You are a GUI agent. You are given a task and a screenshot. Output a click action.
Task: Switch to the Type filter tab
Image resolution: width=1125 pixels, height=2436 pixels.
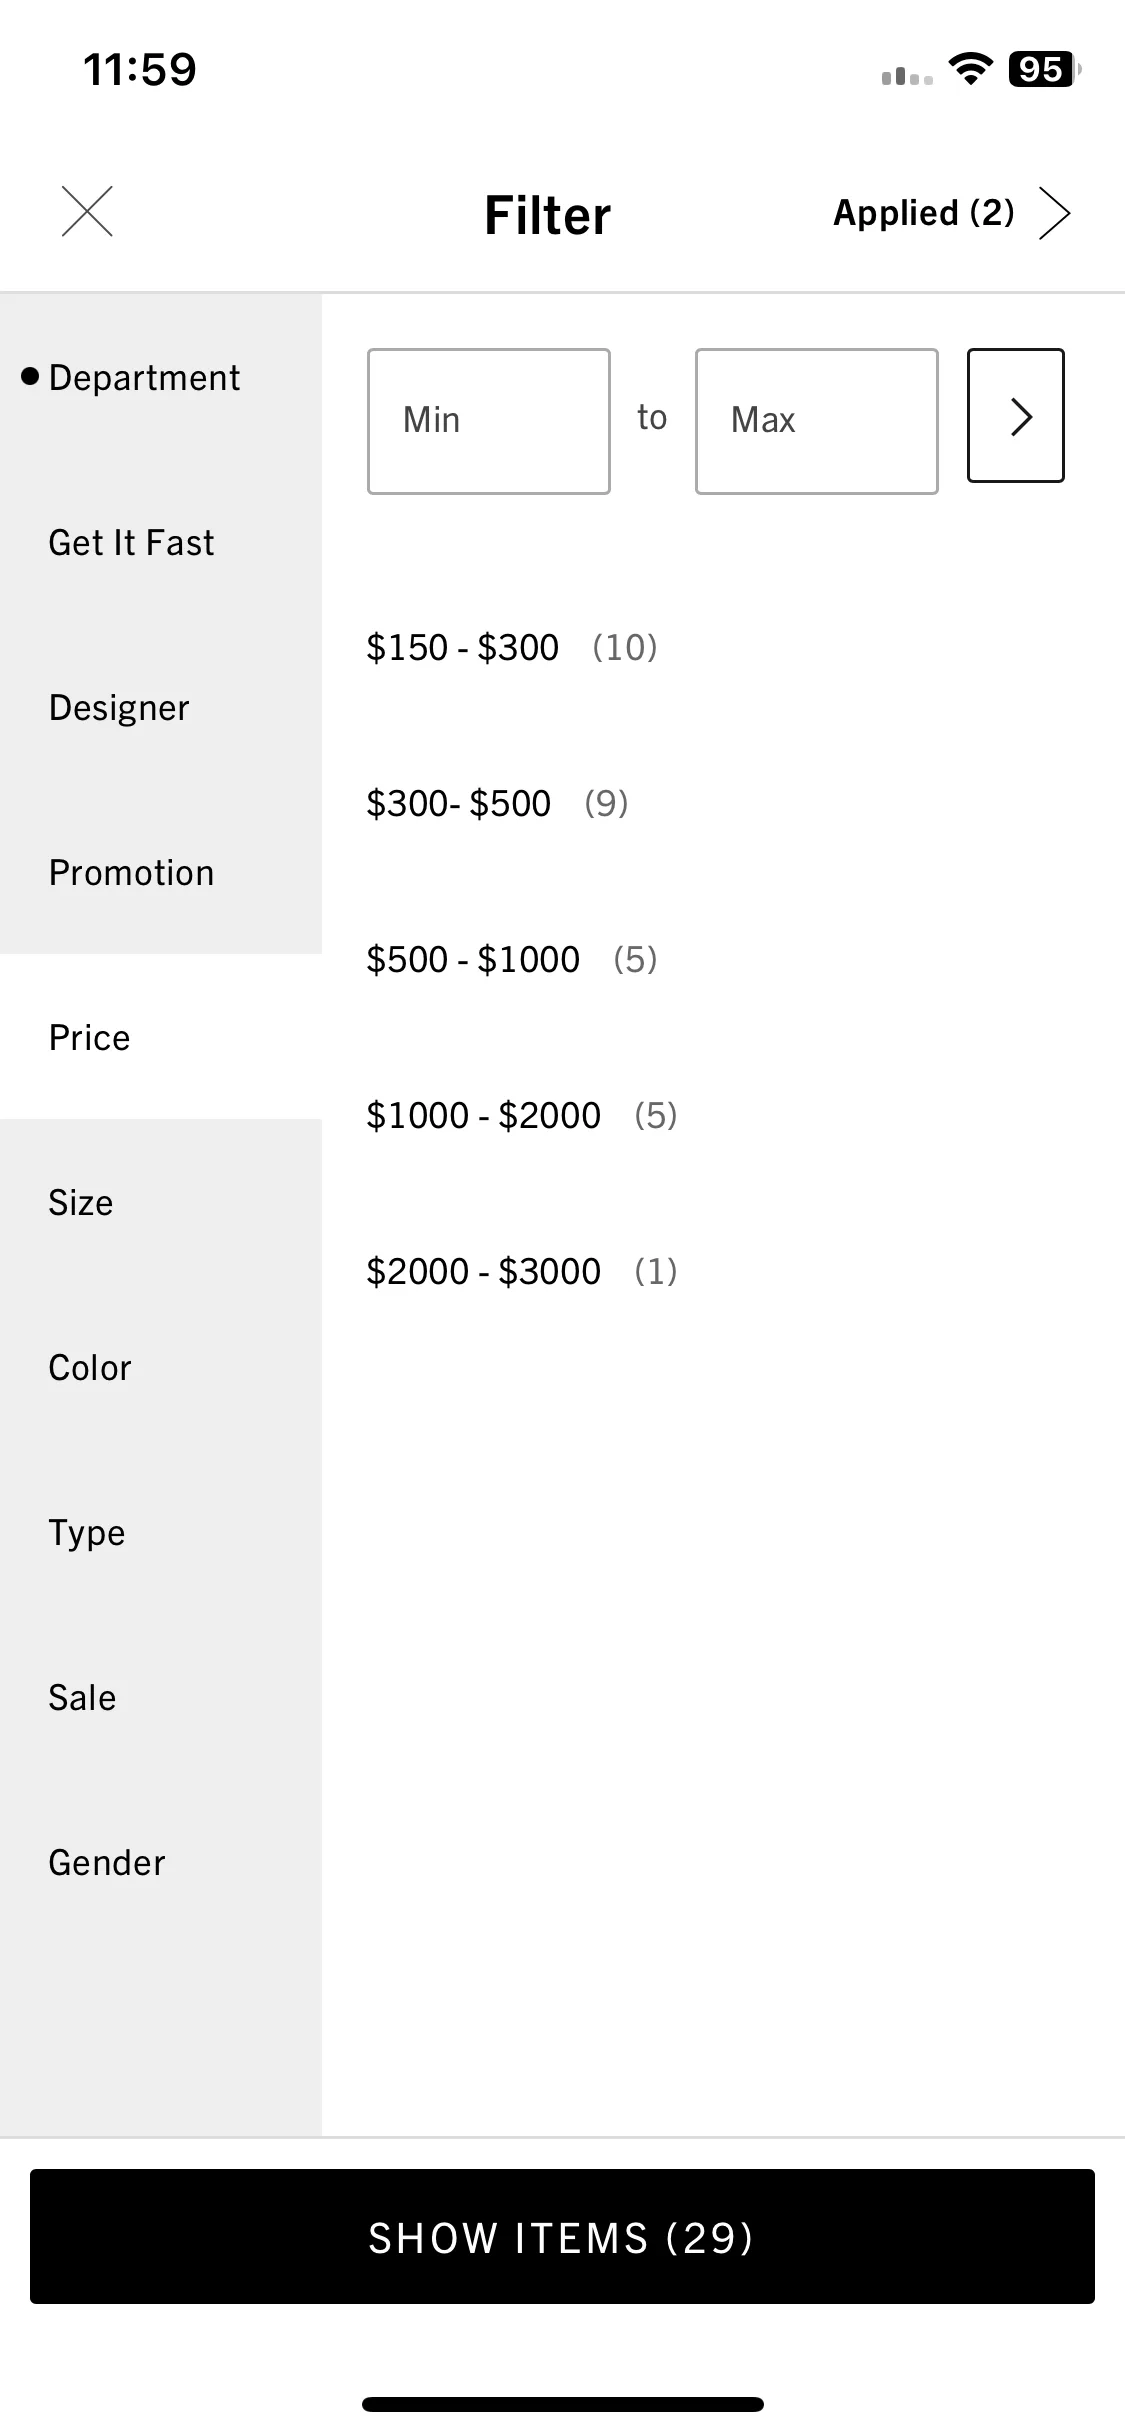pyautogui.click(x=161, y=1533)
